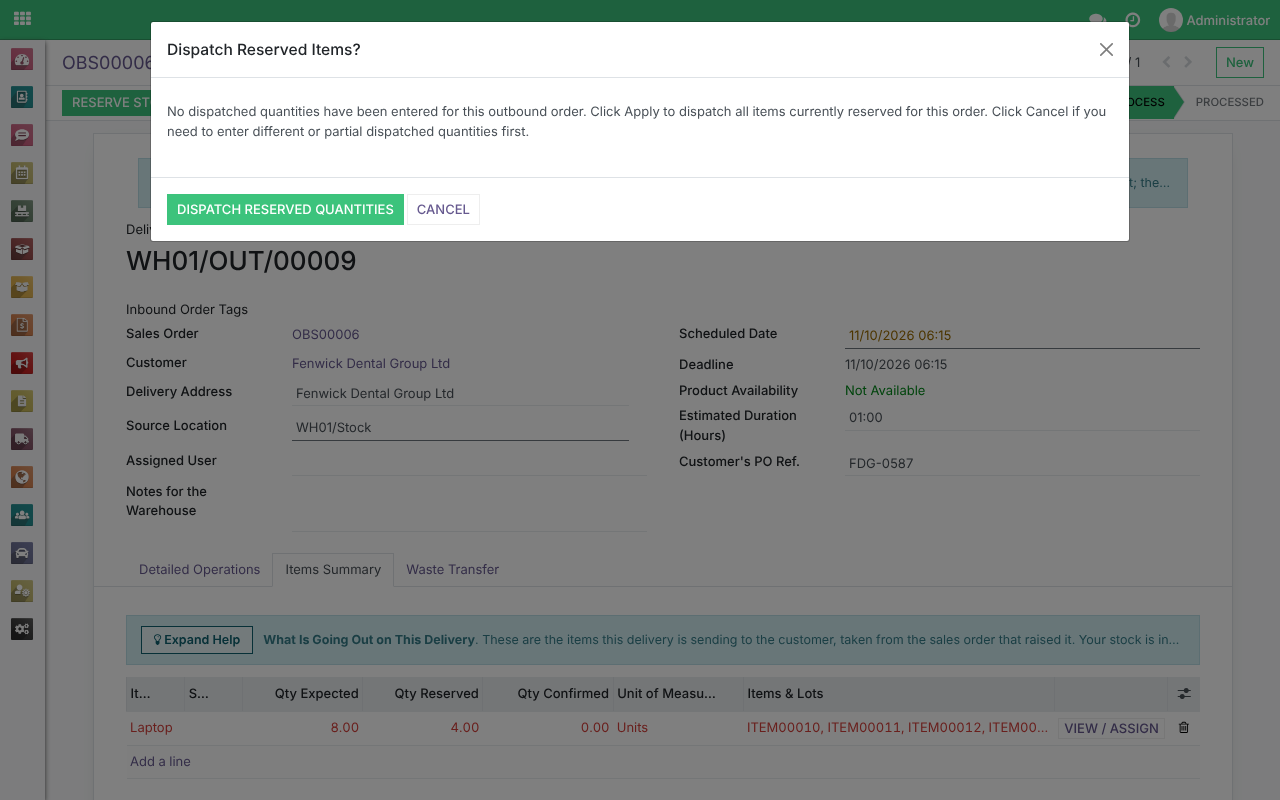Click the Customer's PO Ref. field FDG-0587

tap(1022, 463)
